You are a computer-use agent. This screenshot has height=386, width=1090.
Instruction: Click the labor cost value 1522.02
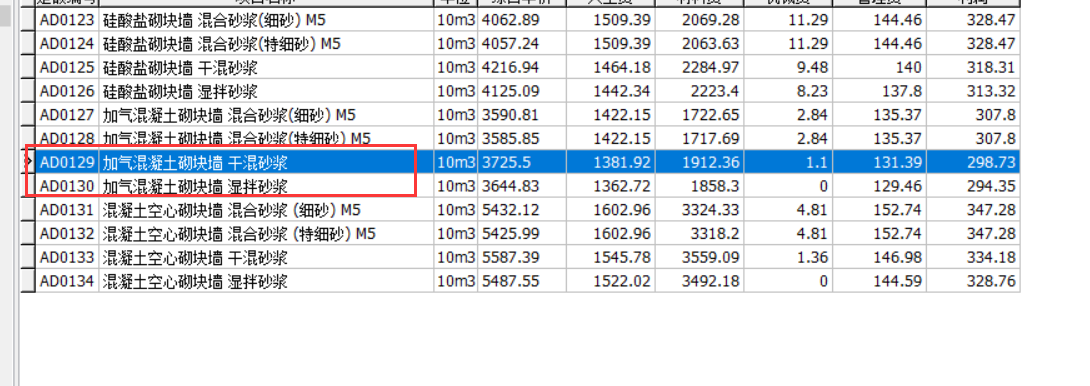tap(622, 281)
